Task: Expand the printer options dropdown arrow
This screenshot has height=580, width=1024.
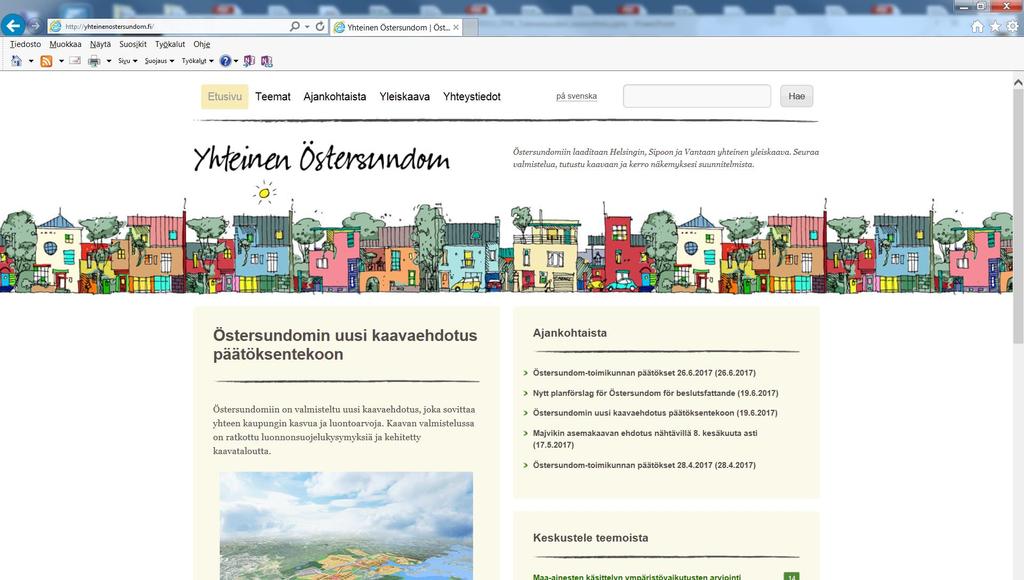Action: pos(108,61)
